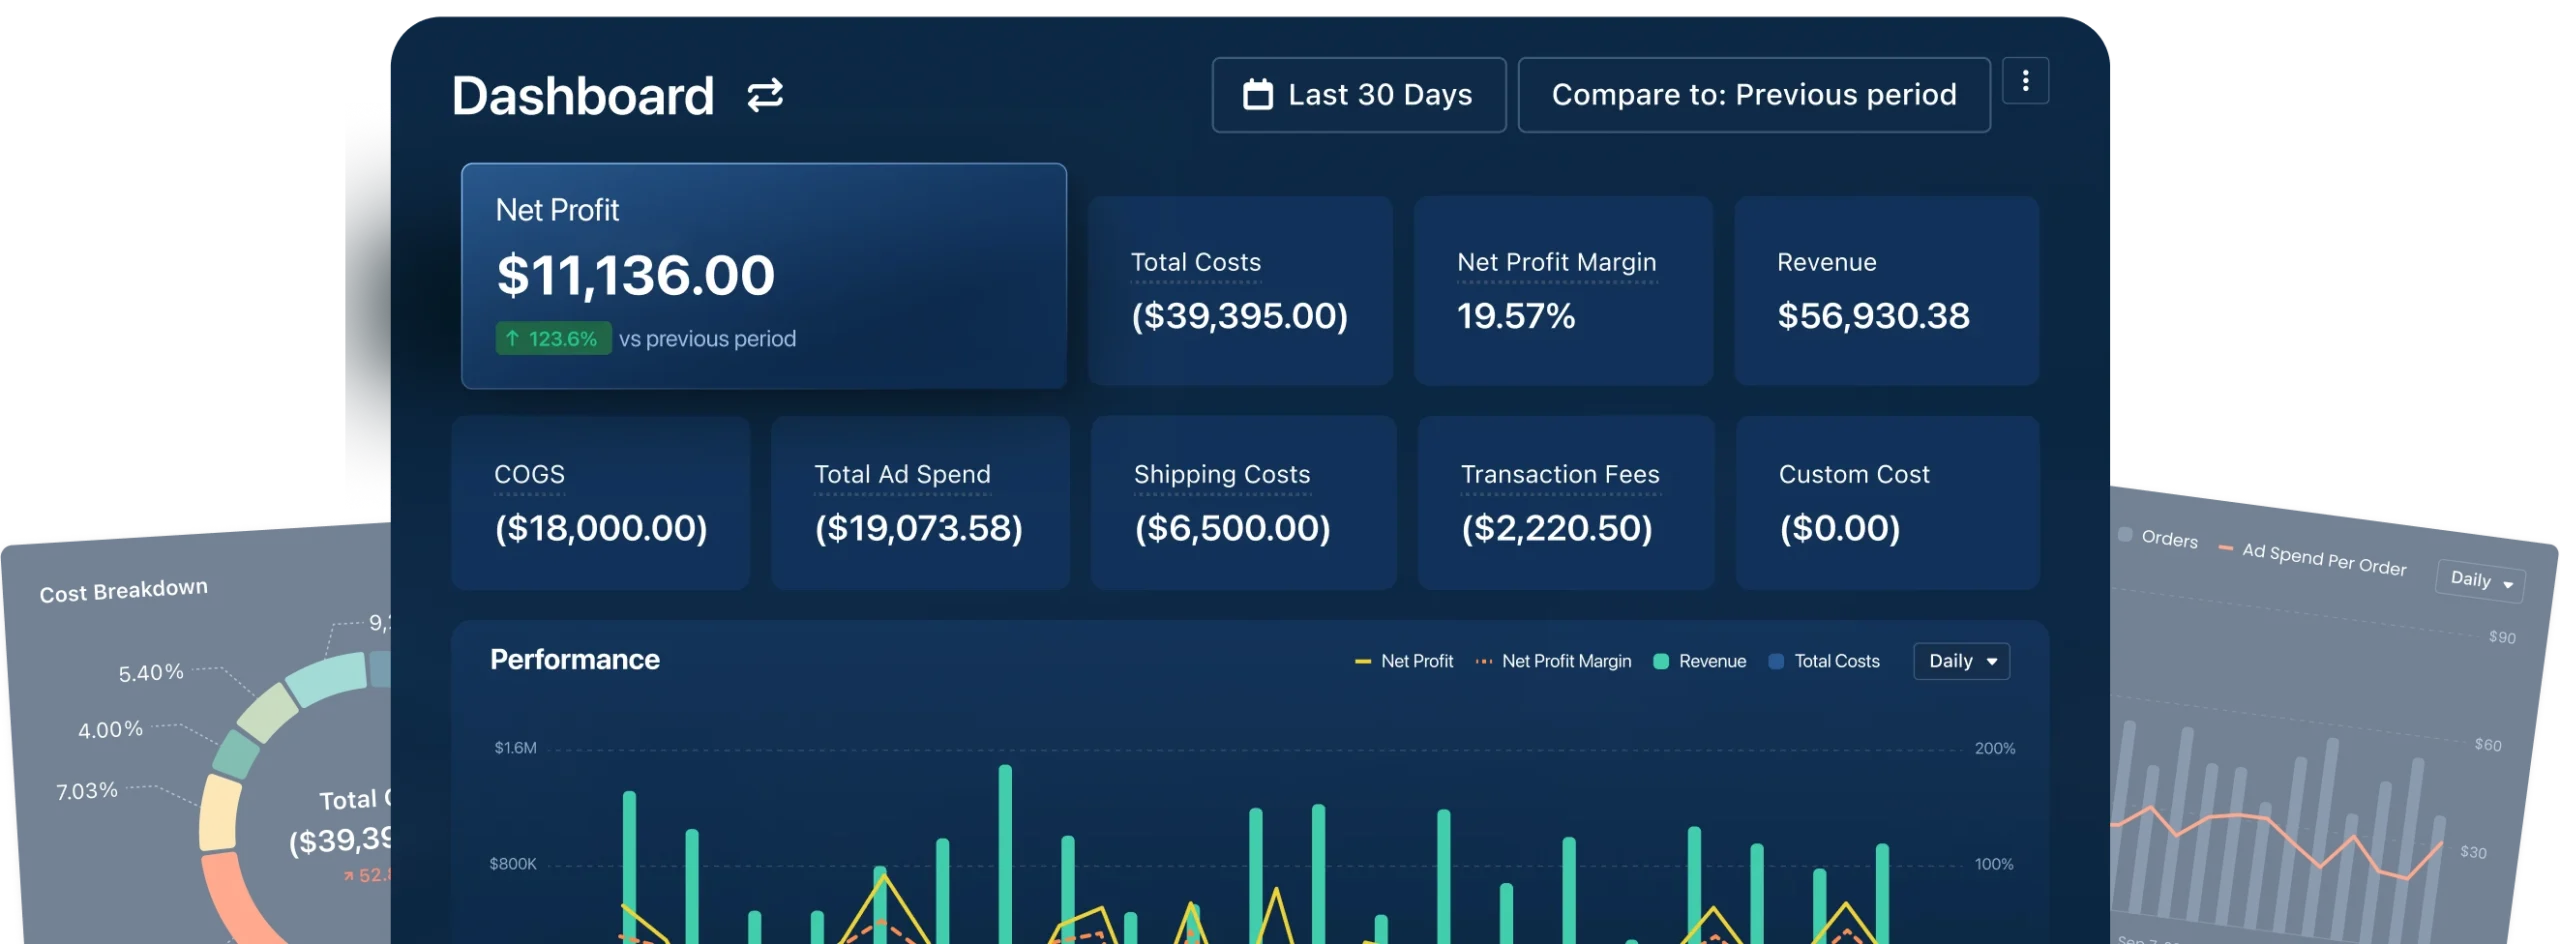Screen dimensions: 2560x944
Task: Click the ($18,000.00) COGS value
Action: (601, 528)
